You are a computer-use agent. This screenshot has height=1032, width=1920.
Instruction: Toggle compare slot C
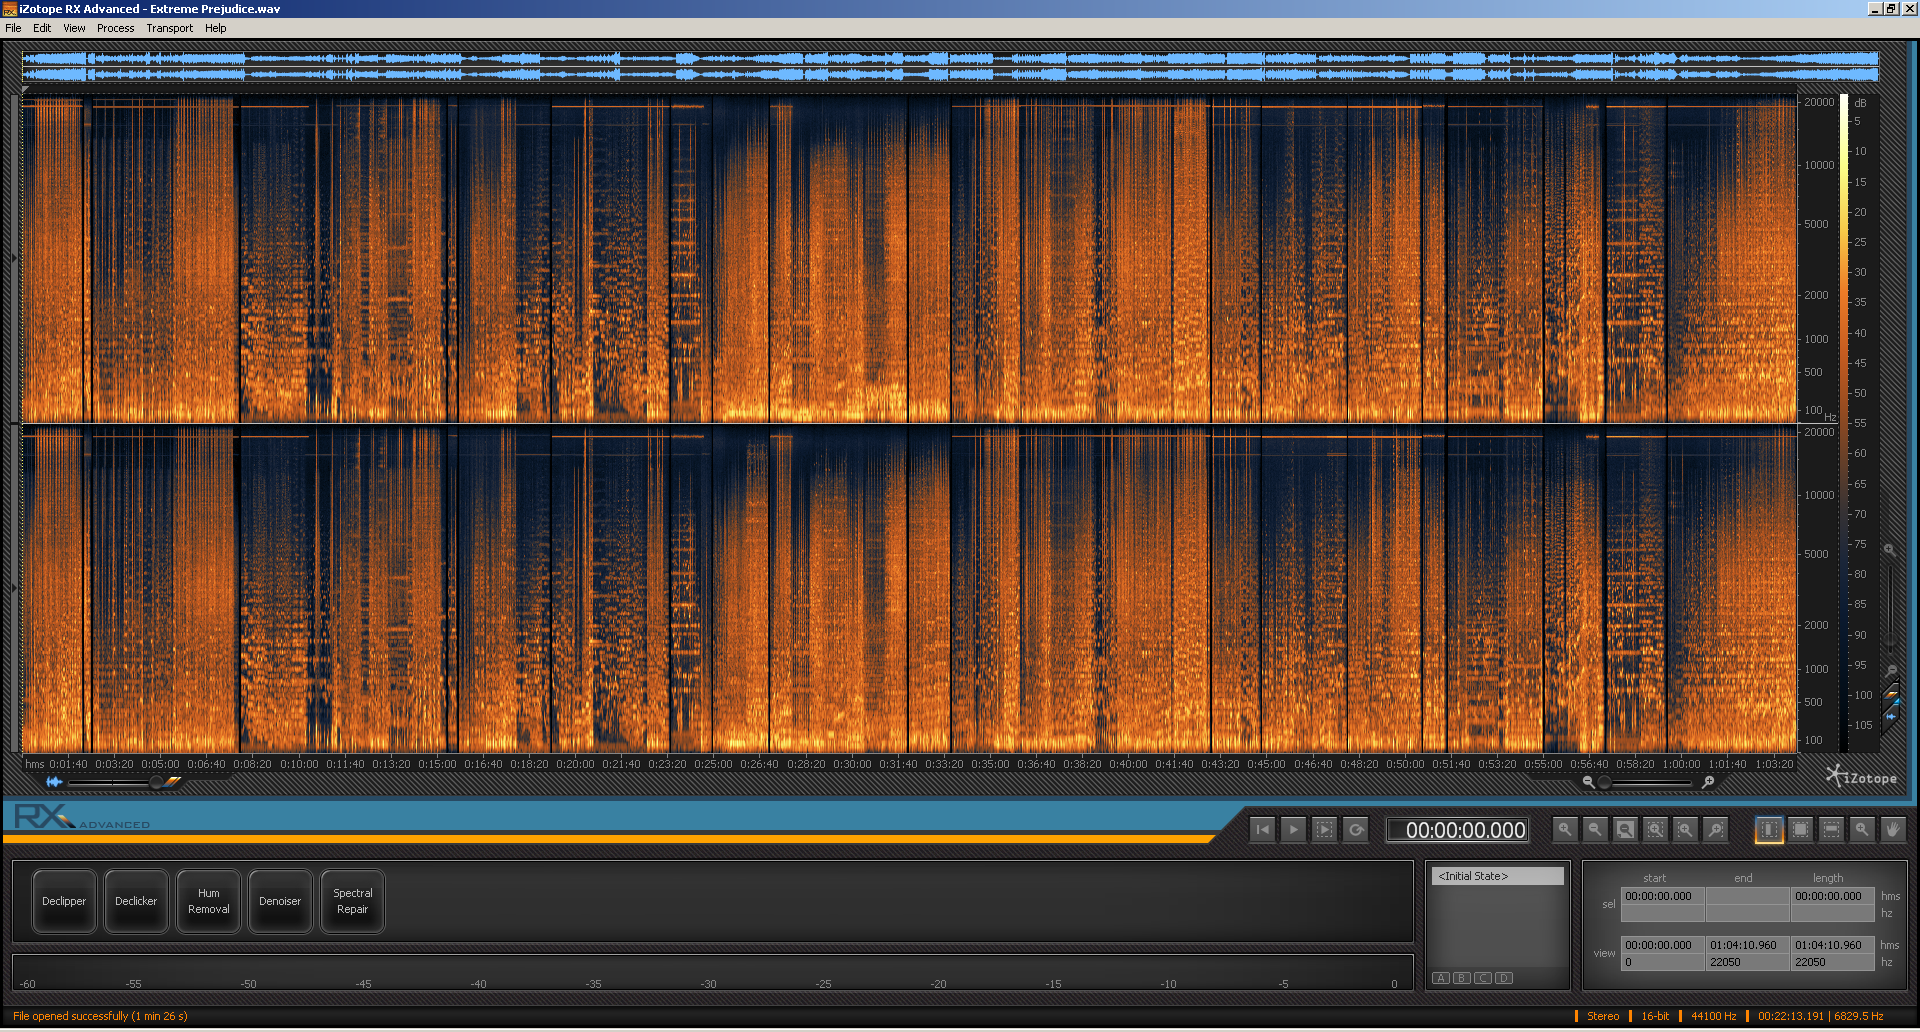pyautogui.click(x=1483, y=978)
